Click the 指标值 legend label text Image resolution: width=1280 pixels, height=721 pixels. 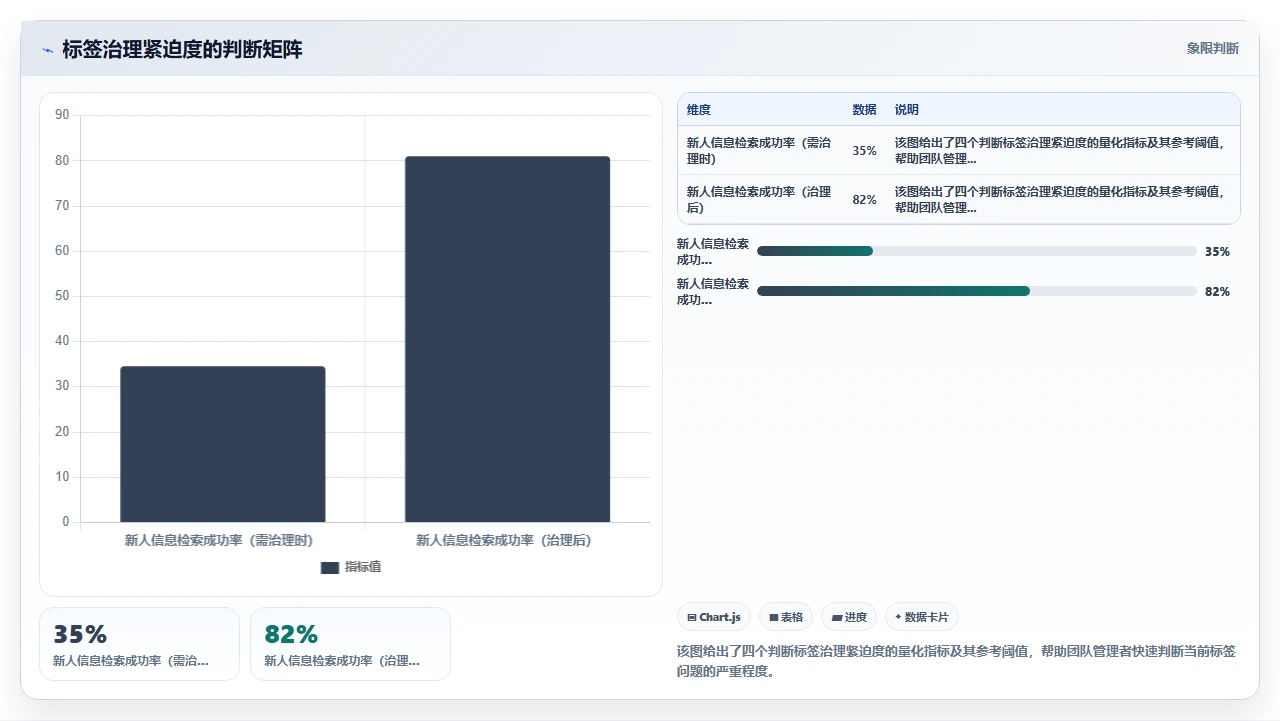click(363, 567)
